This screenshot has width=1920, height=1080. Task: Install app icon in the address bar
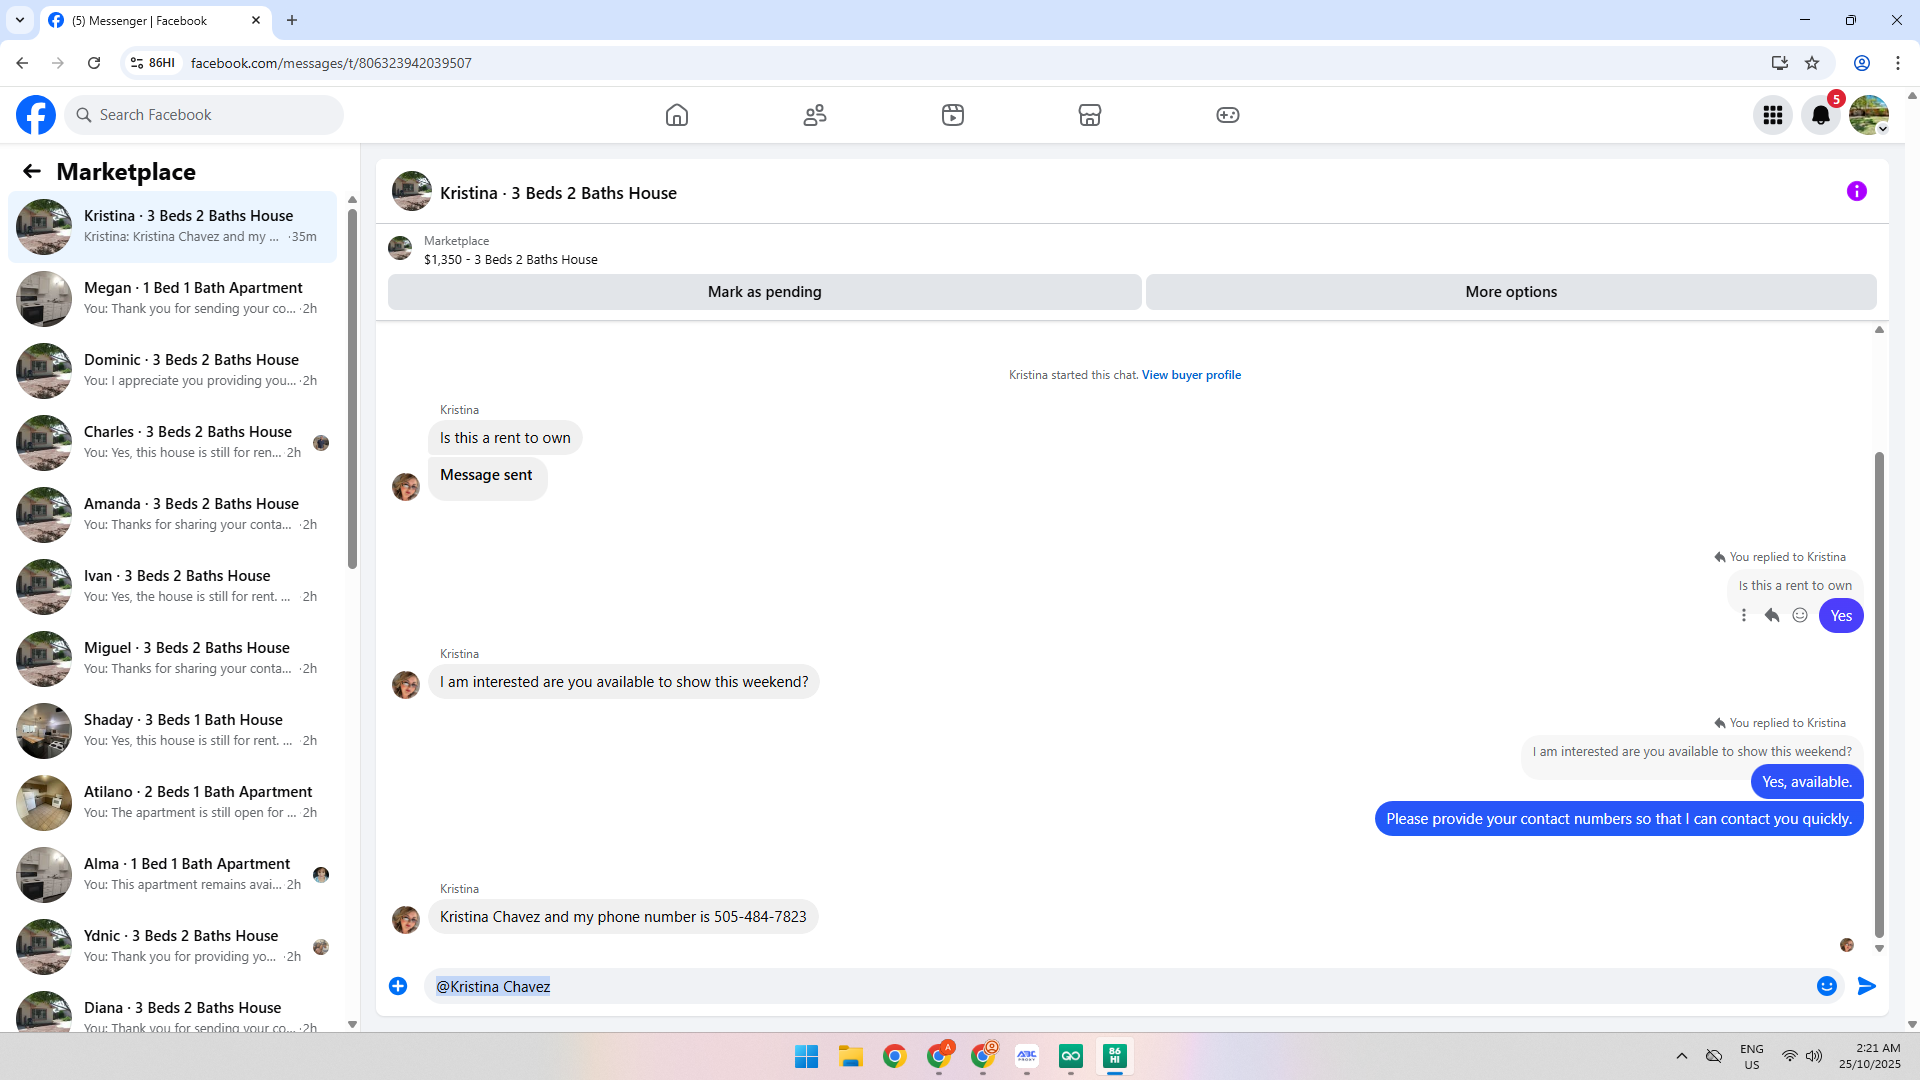click(x=1780, y=63)
